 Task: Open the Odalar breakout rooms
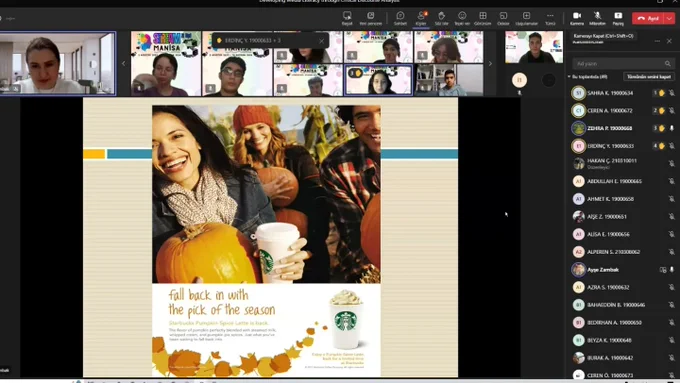pyautogui.click(x=503, y=18)
